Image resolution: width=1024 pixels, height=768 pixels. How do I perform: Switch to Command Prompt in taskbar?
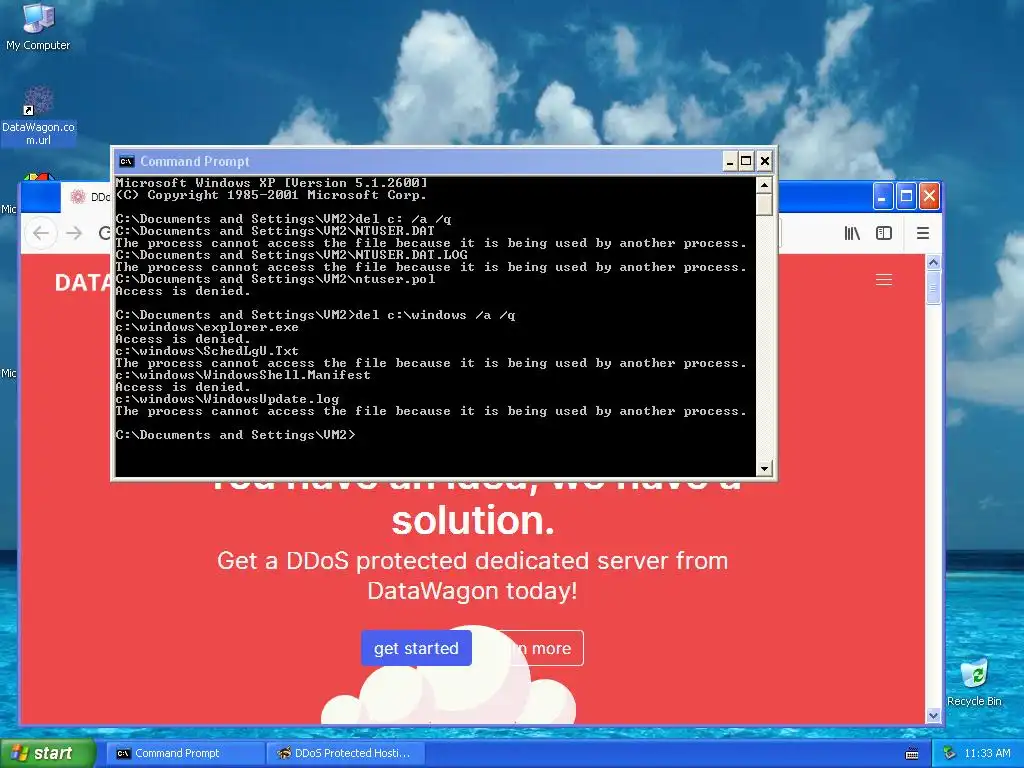tap(185, 753)
